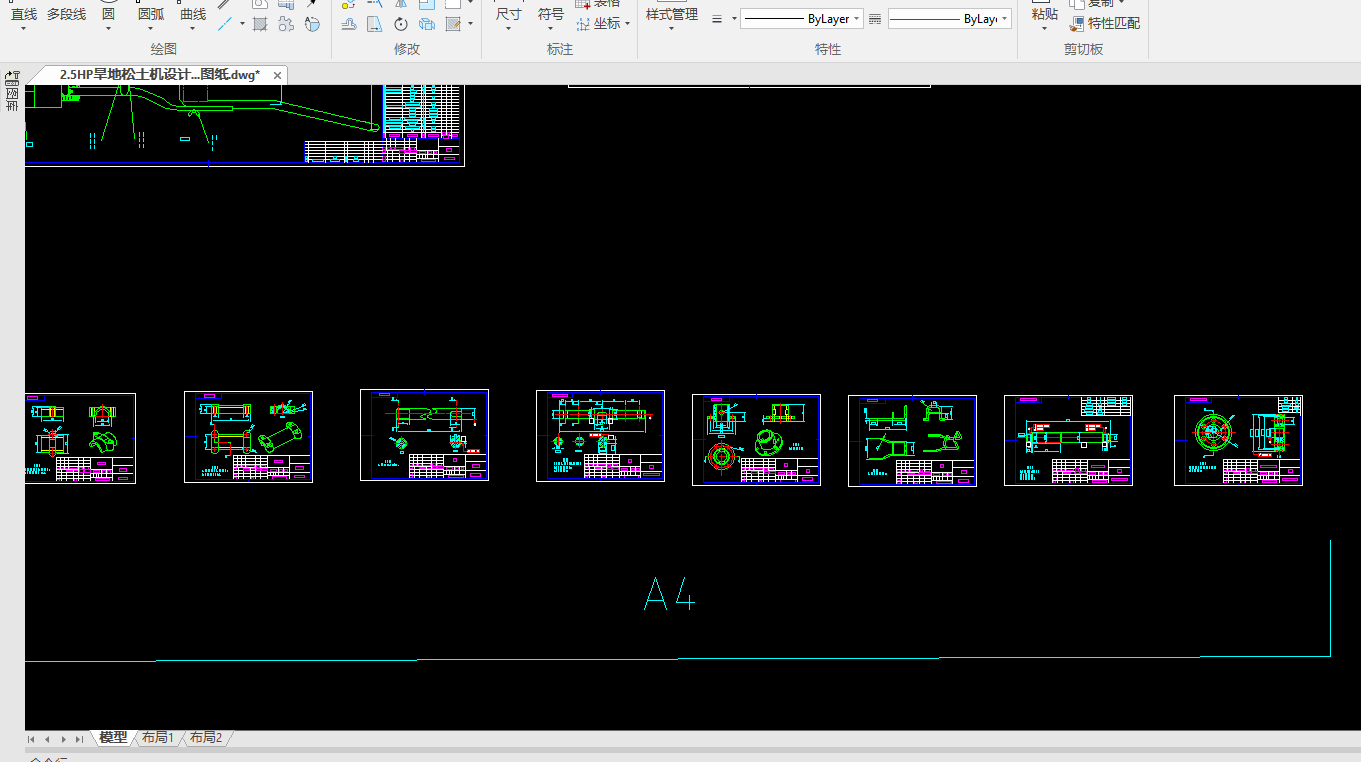Open 样式管理 style manager
The width and height of the screenshot is (1361, 762).
pyautogui.click(x=672, y=15)
